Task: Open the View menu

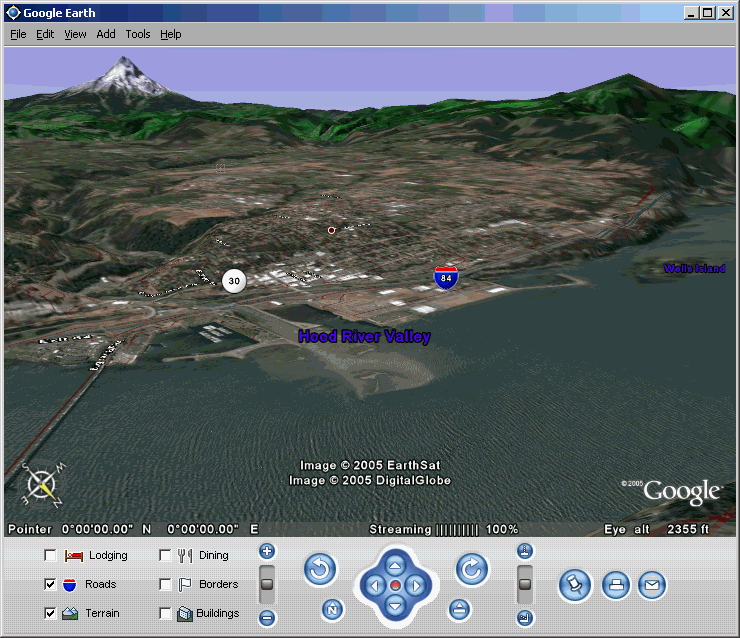Action: pyautogui.click(x=75, y=34)
